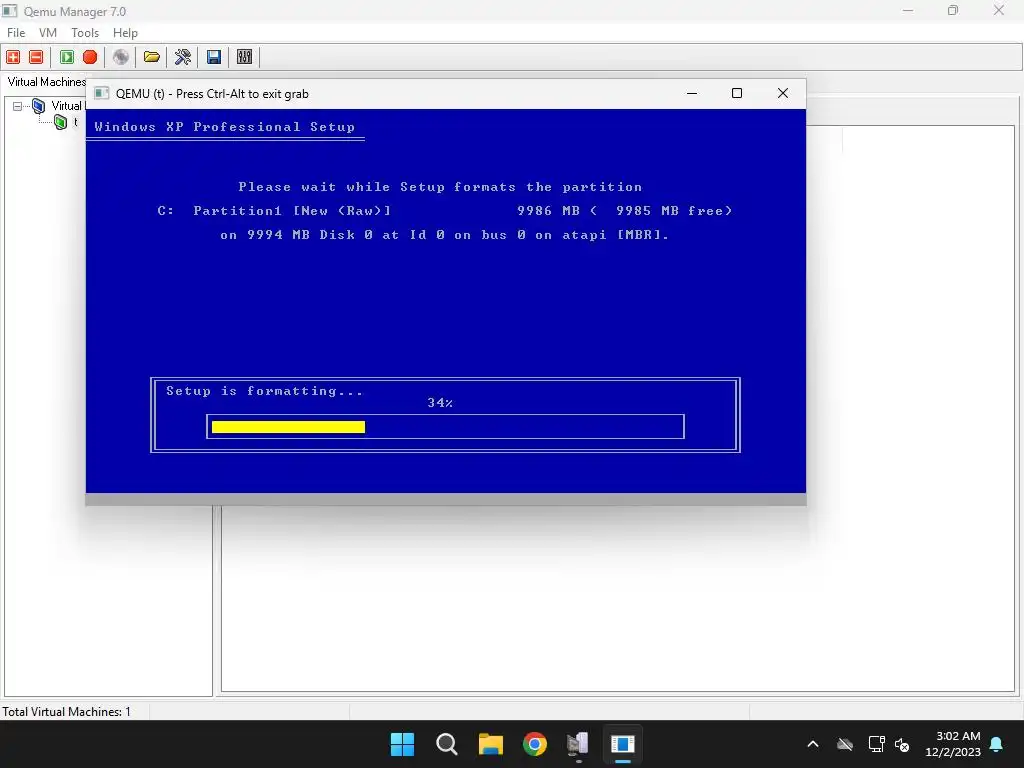Close the QEMU (t) window
Image resolution: width=1024 pixels, height=768 pixels.
(782, 93)
